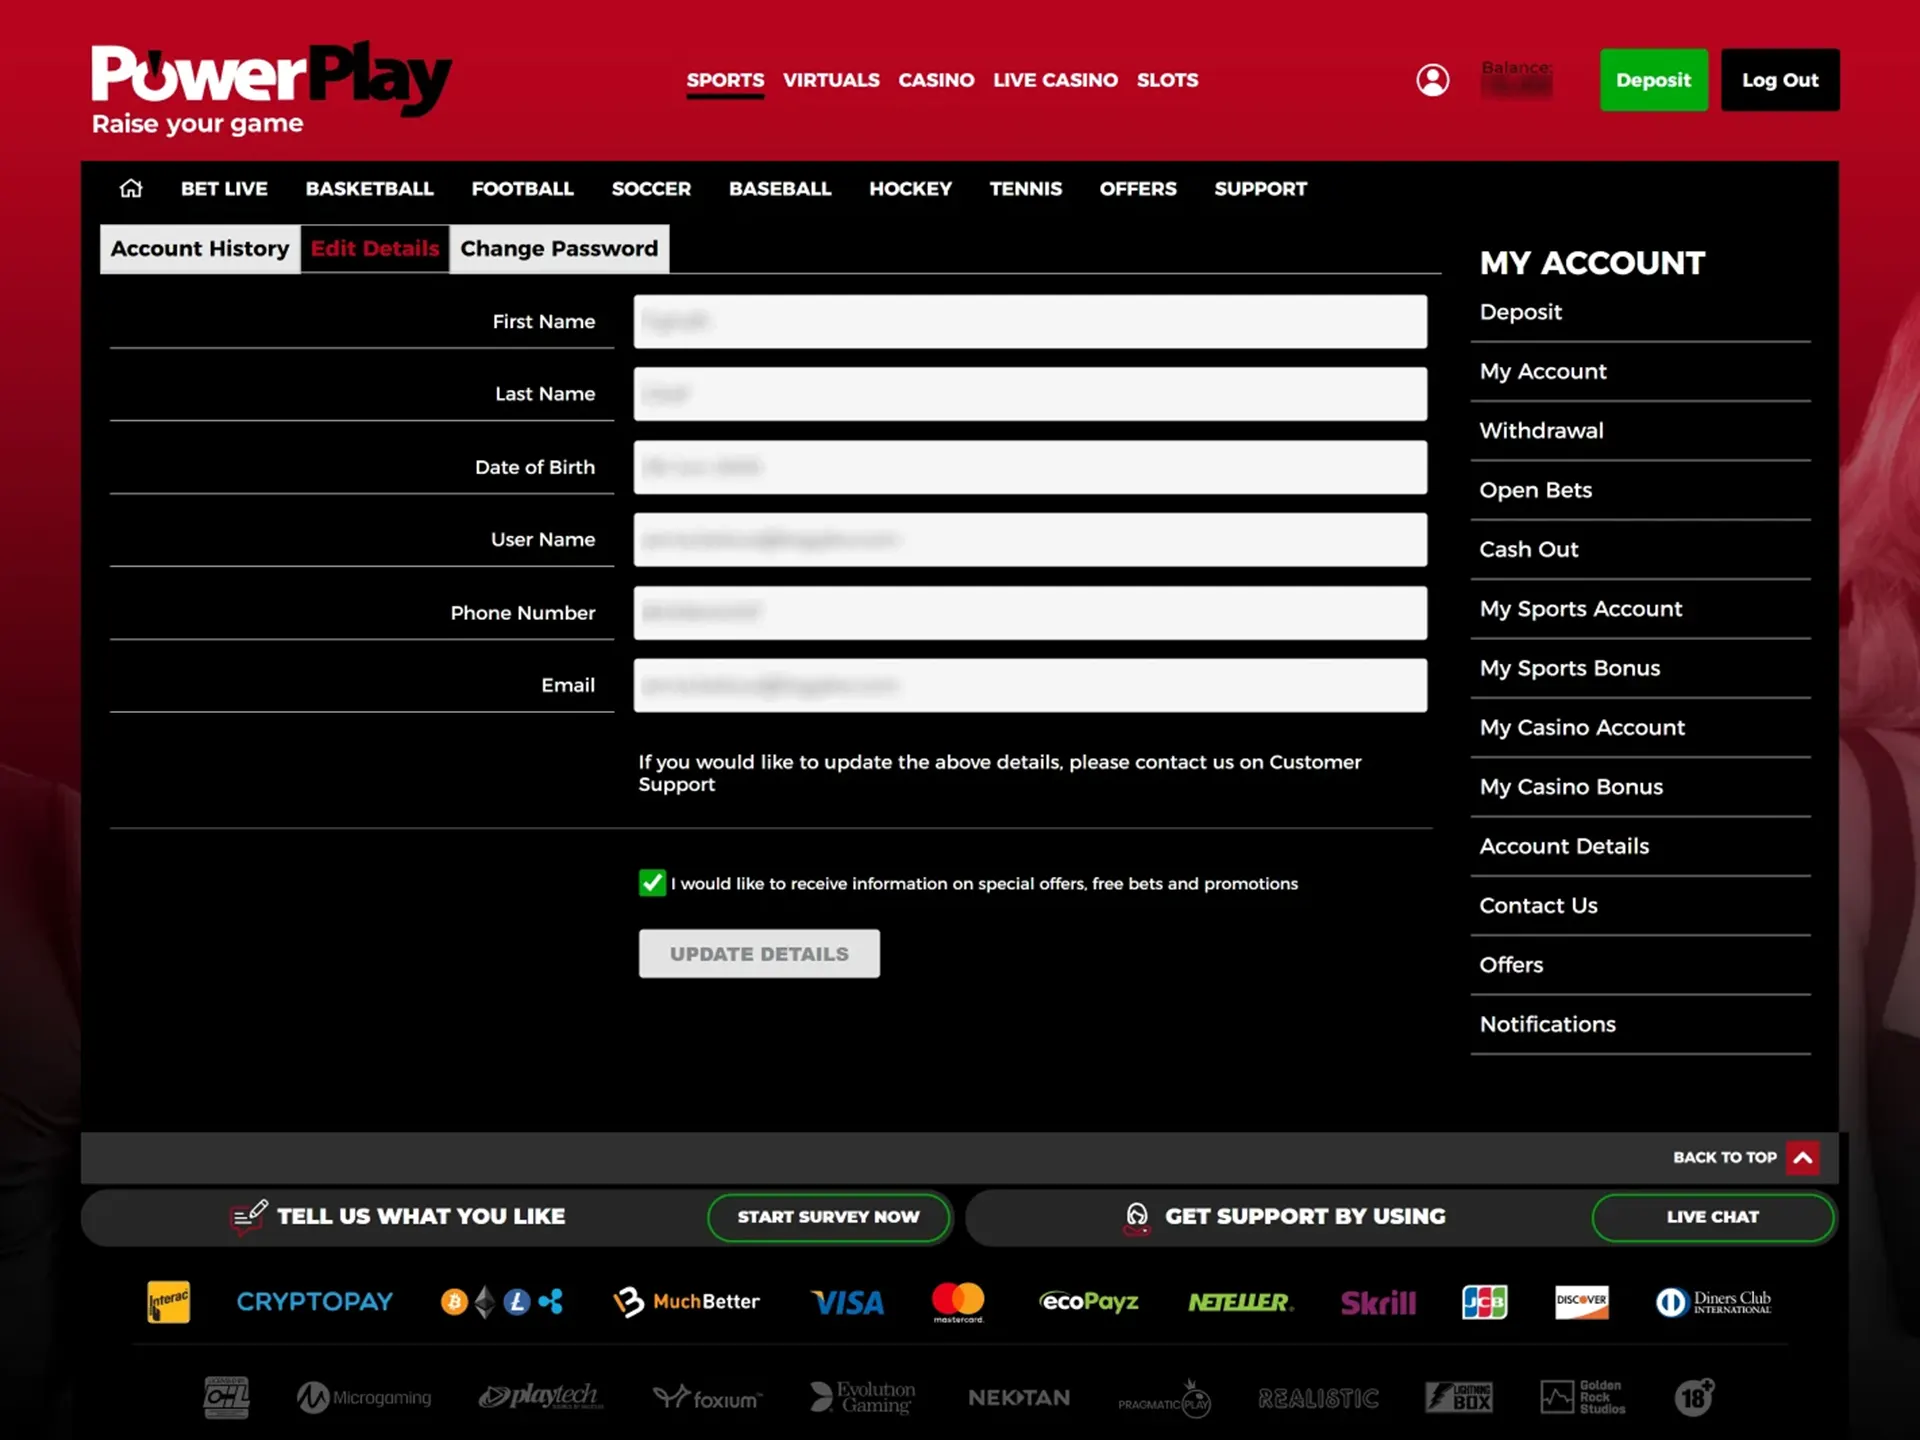Click the support headset icon

click(x=1137, y=1217)
